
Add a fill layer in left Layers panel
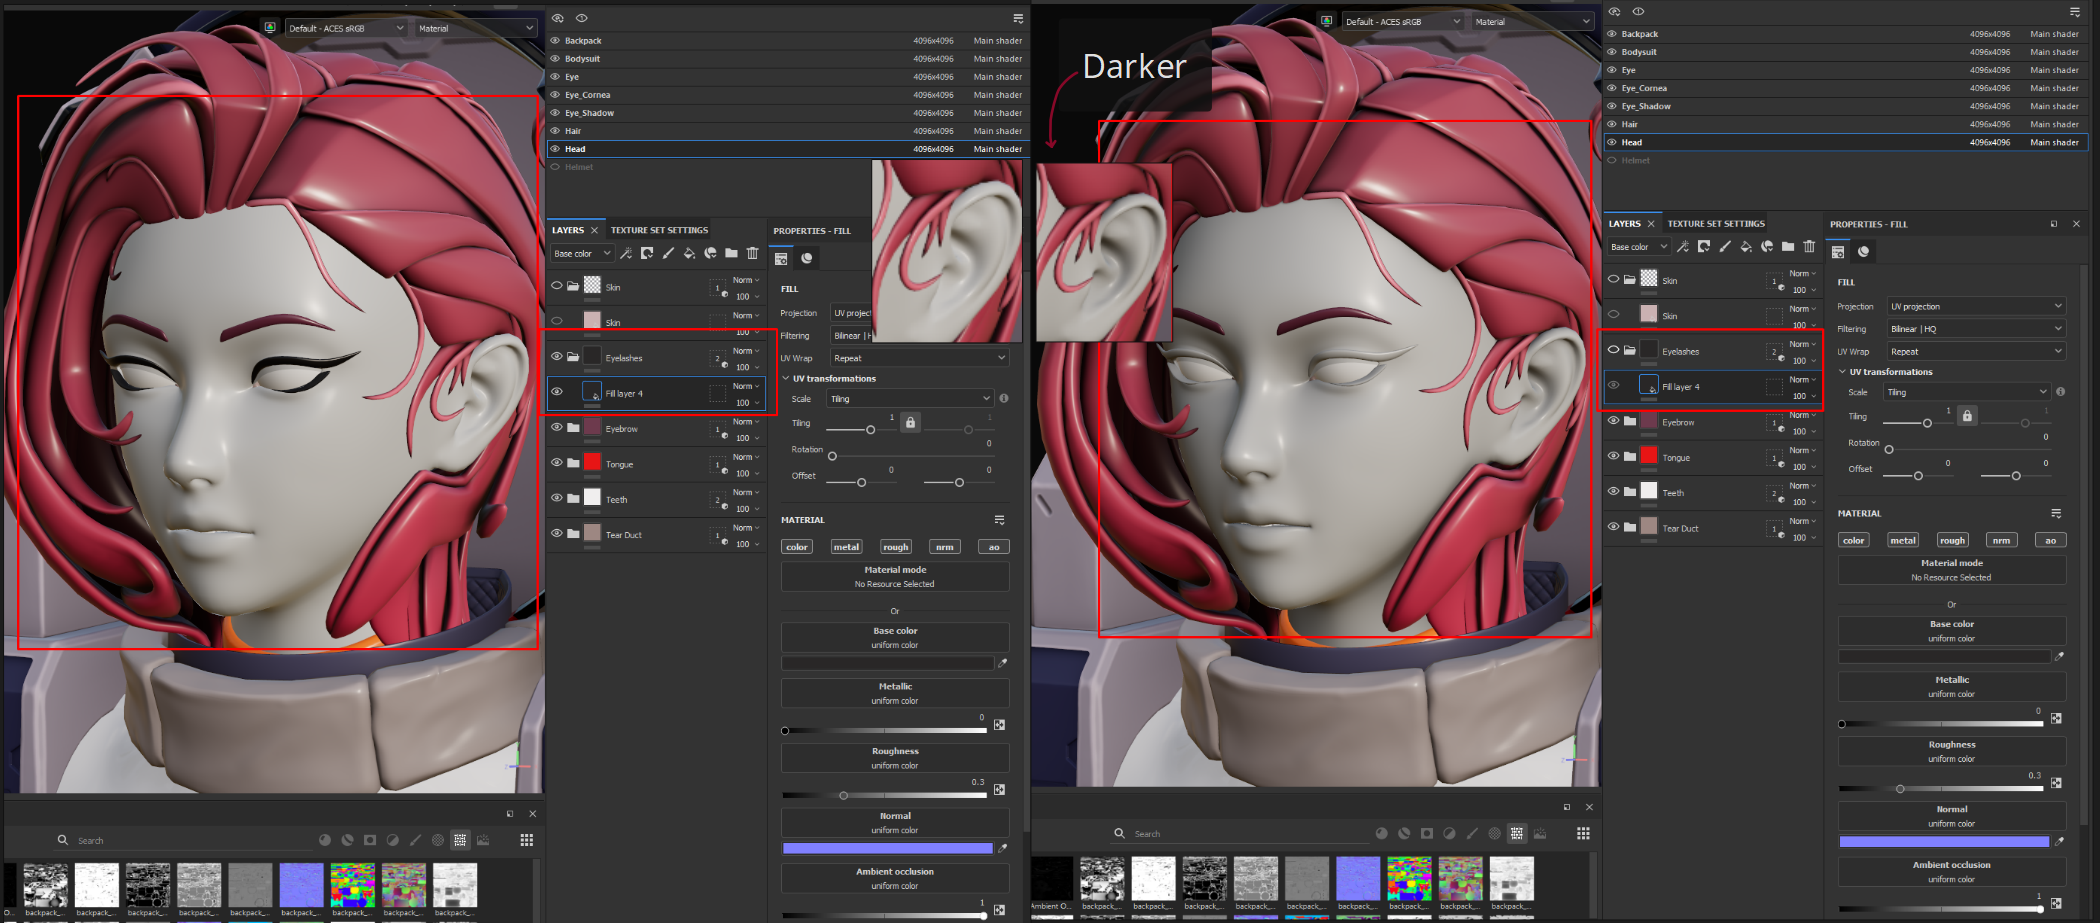[x=689, y=253]
